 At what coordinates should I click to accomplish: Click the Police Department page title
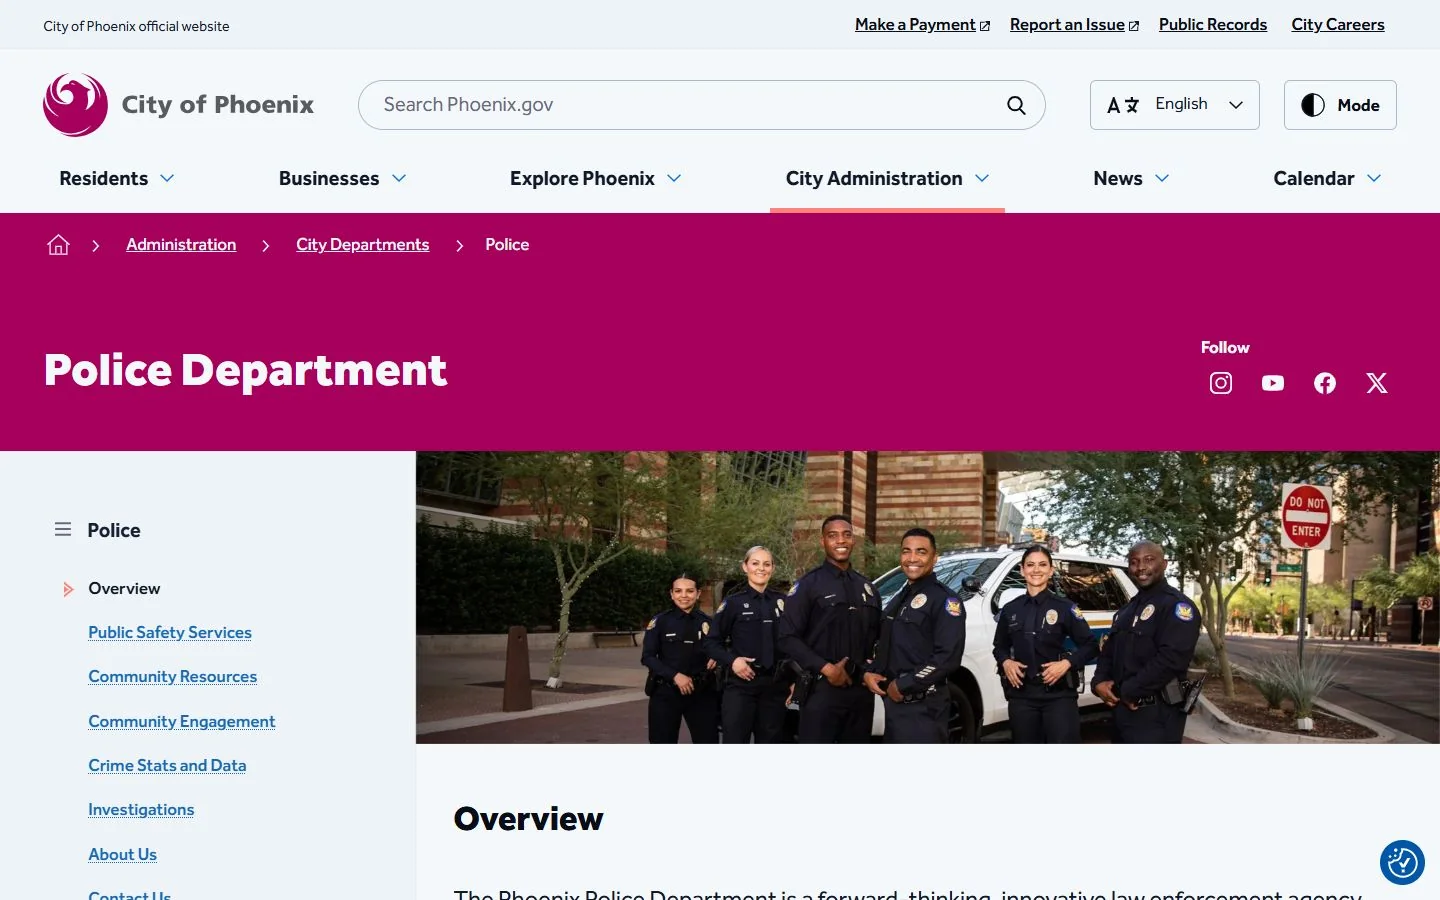245,371
